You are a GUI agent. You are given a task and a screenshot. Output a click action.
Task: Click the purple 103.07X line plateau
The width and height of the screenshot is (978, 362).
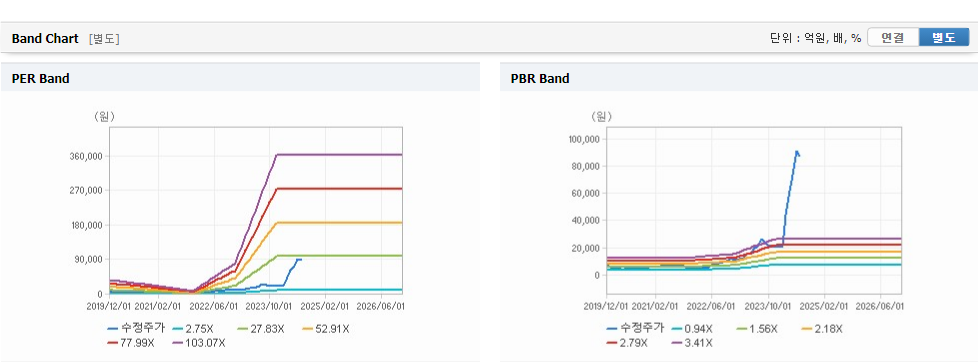pos(340,154)
